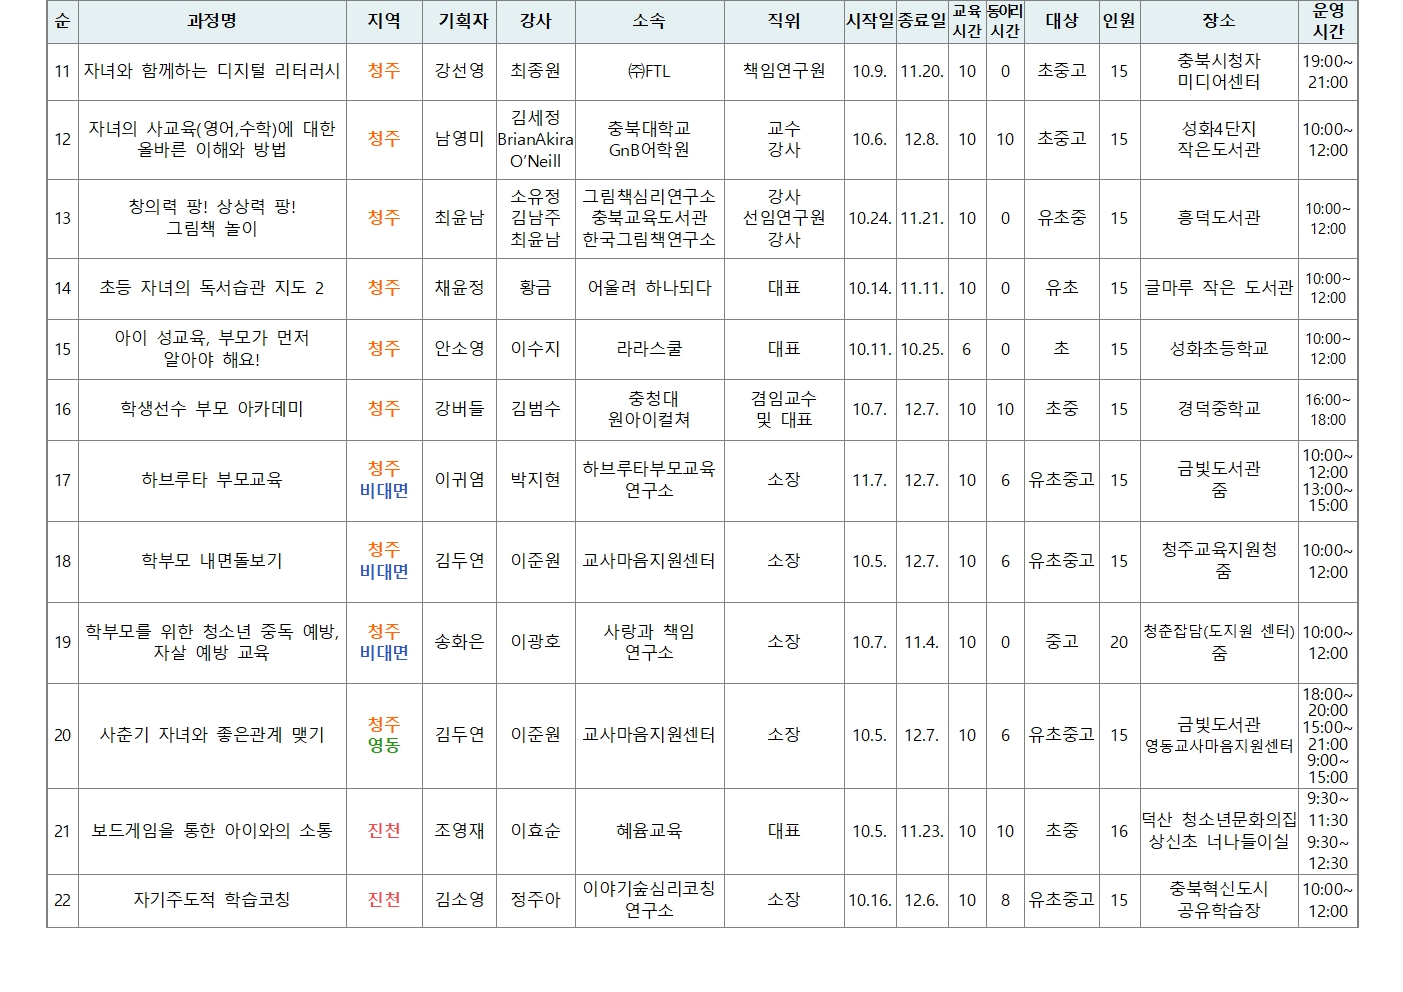
Task: Click the '과정명' column header
Action: (212, 21)
